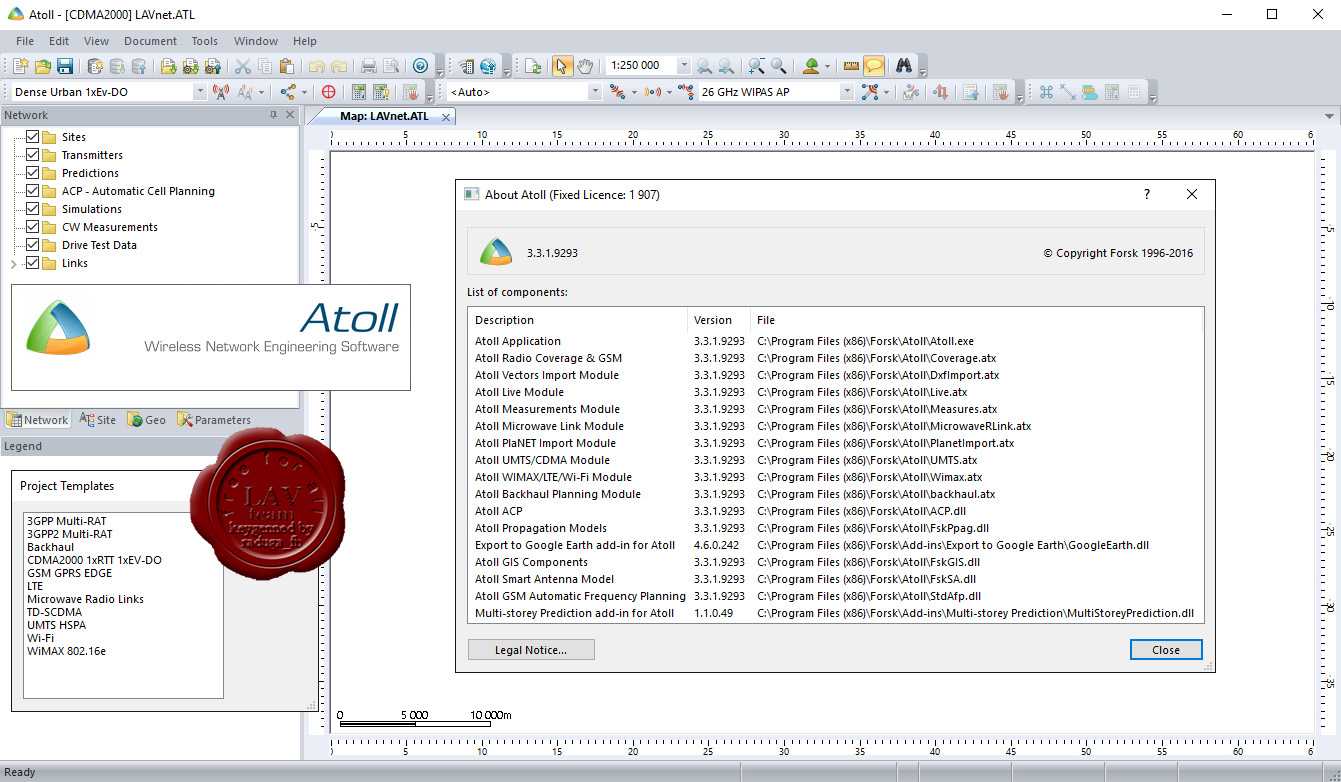Toggle the Links folder checkbox
This screenshot has width=1341, height=782.
point(33,263)
